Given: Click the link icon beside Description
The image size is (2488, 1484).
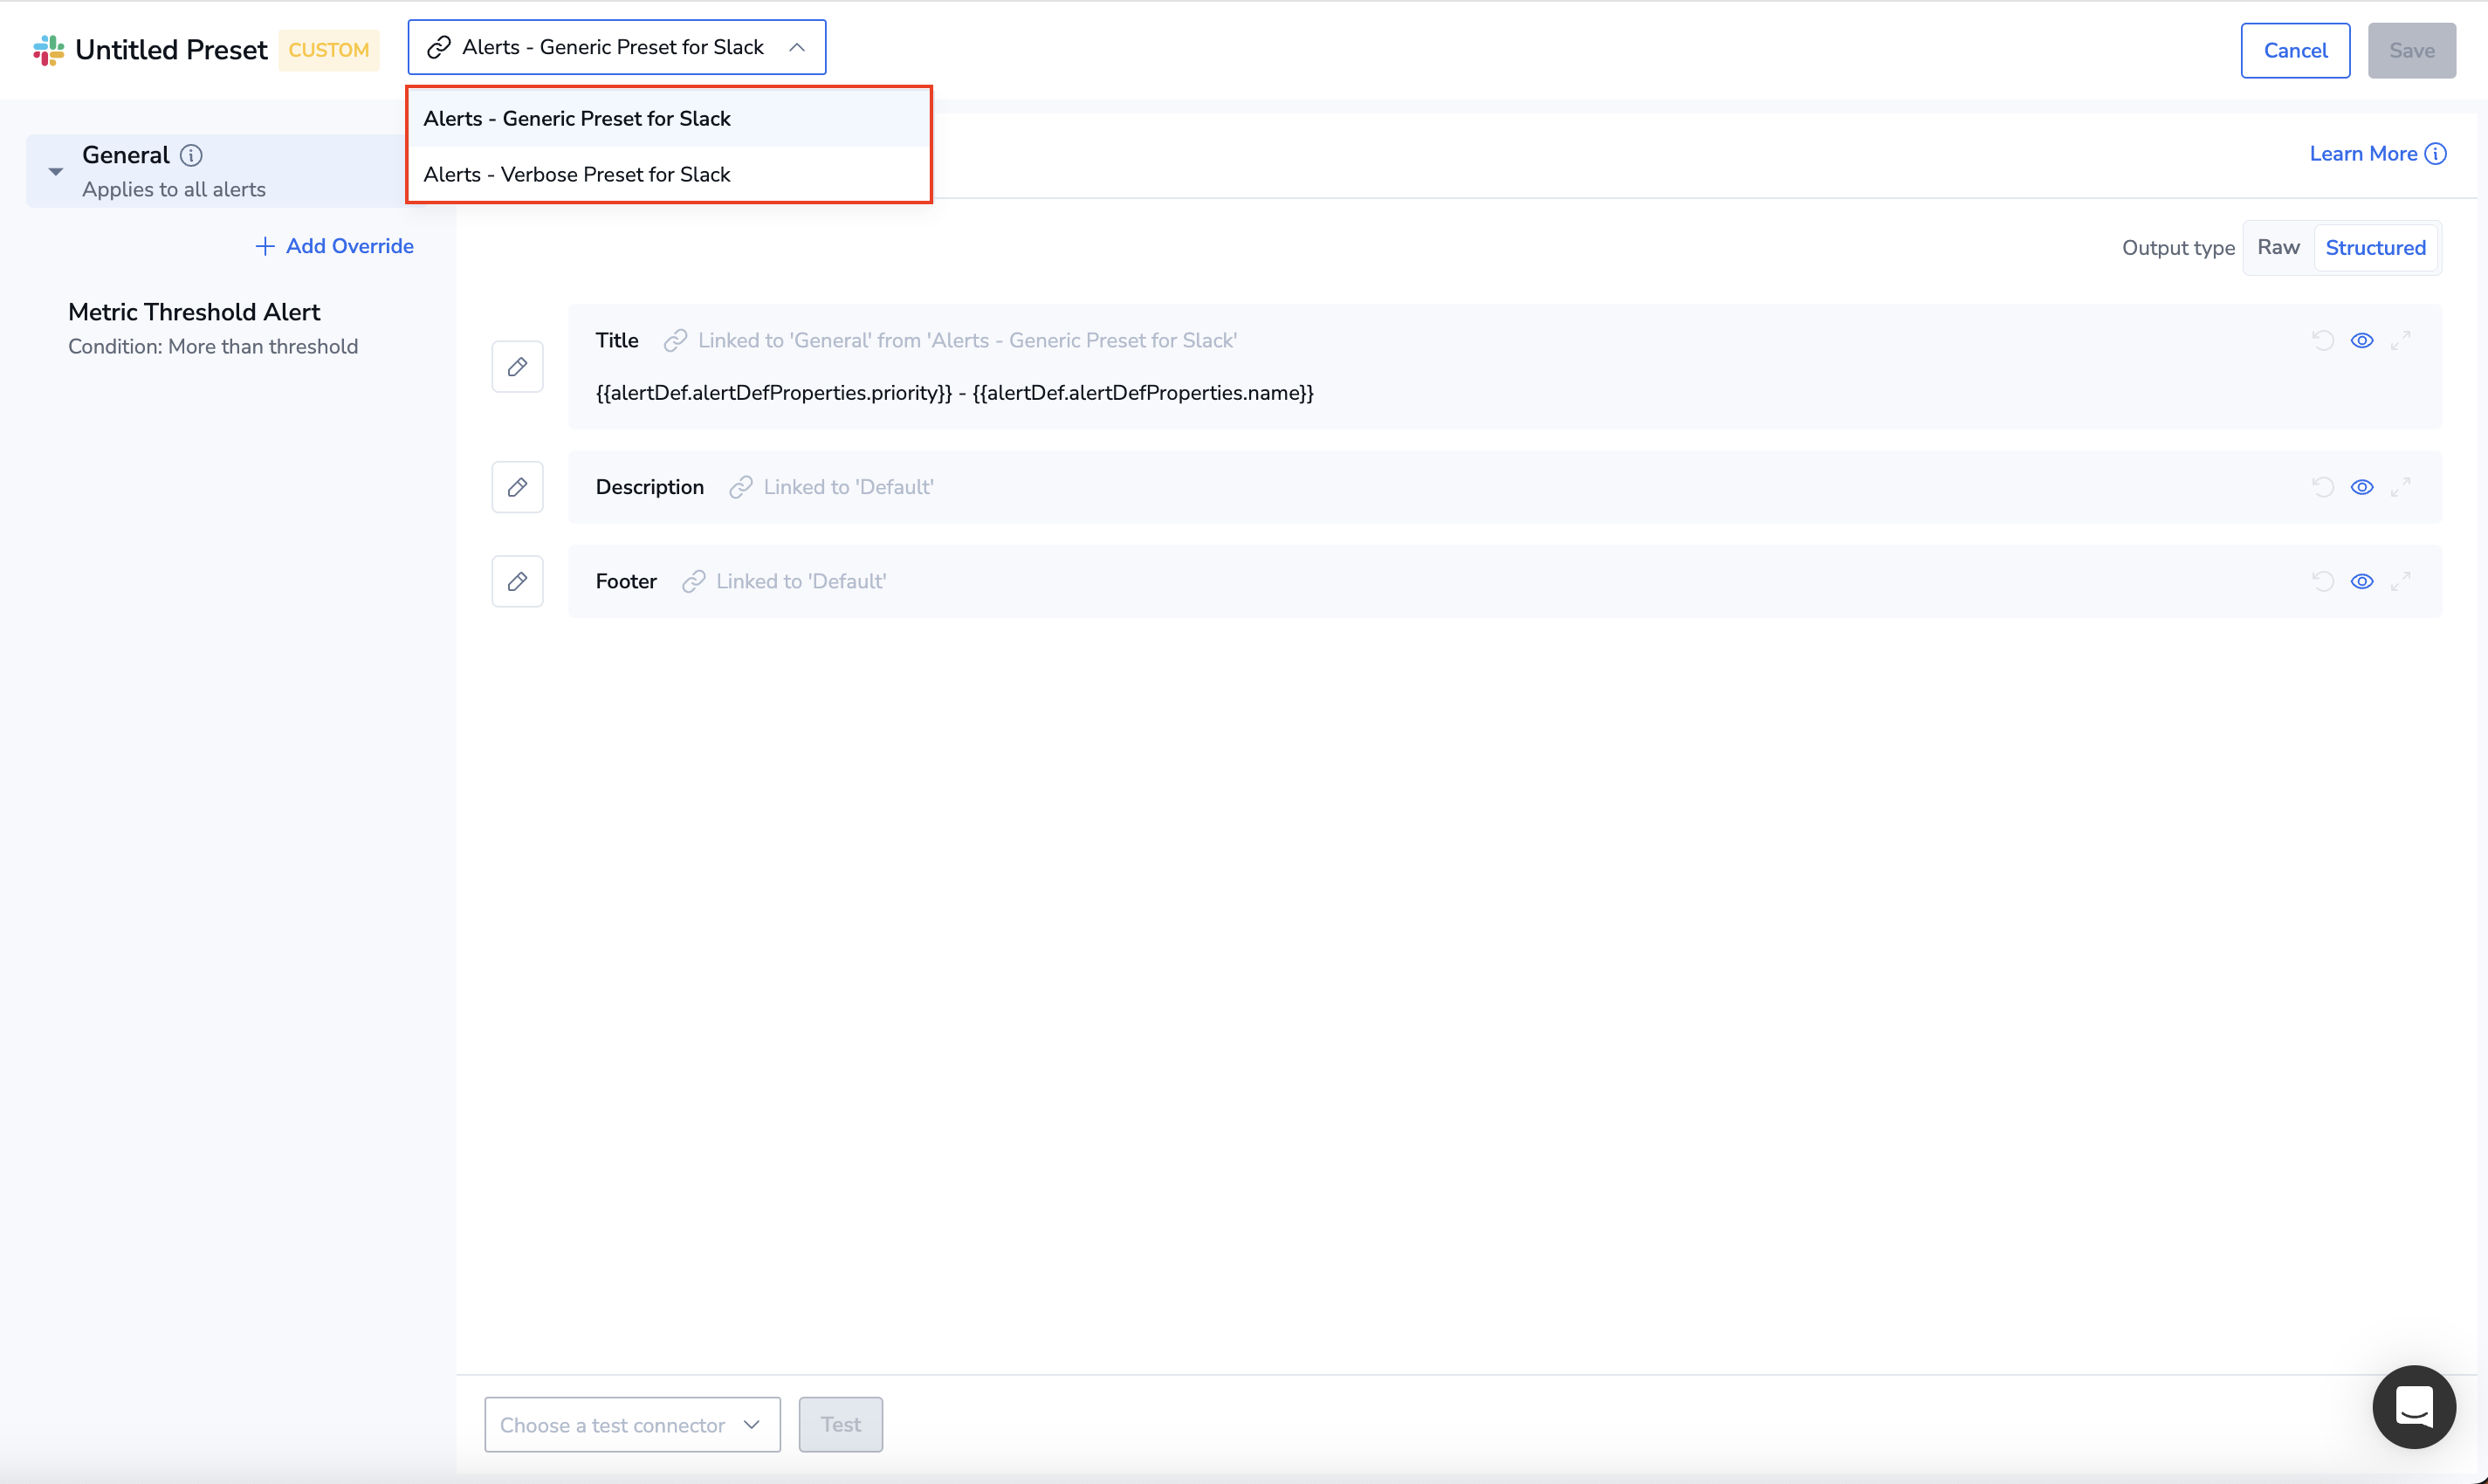Looking at the screenshot, I should (x=741, y=487).
